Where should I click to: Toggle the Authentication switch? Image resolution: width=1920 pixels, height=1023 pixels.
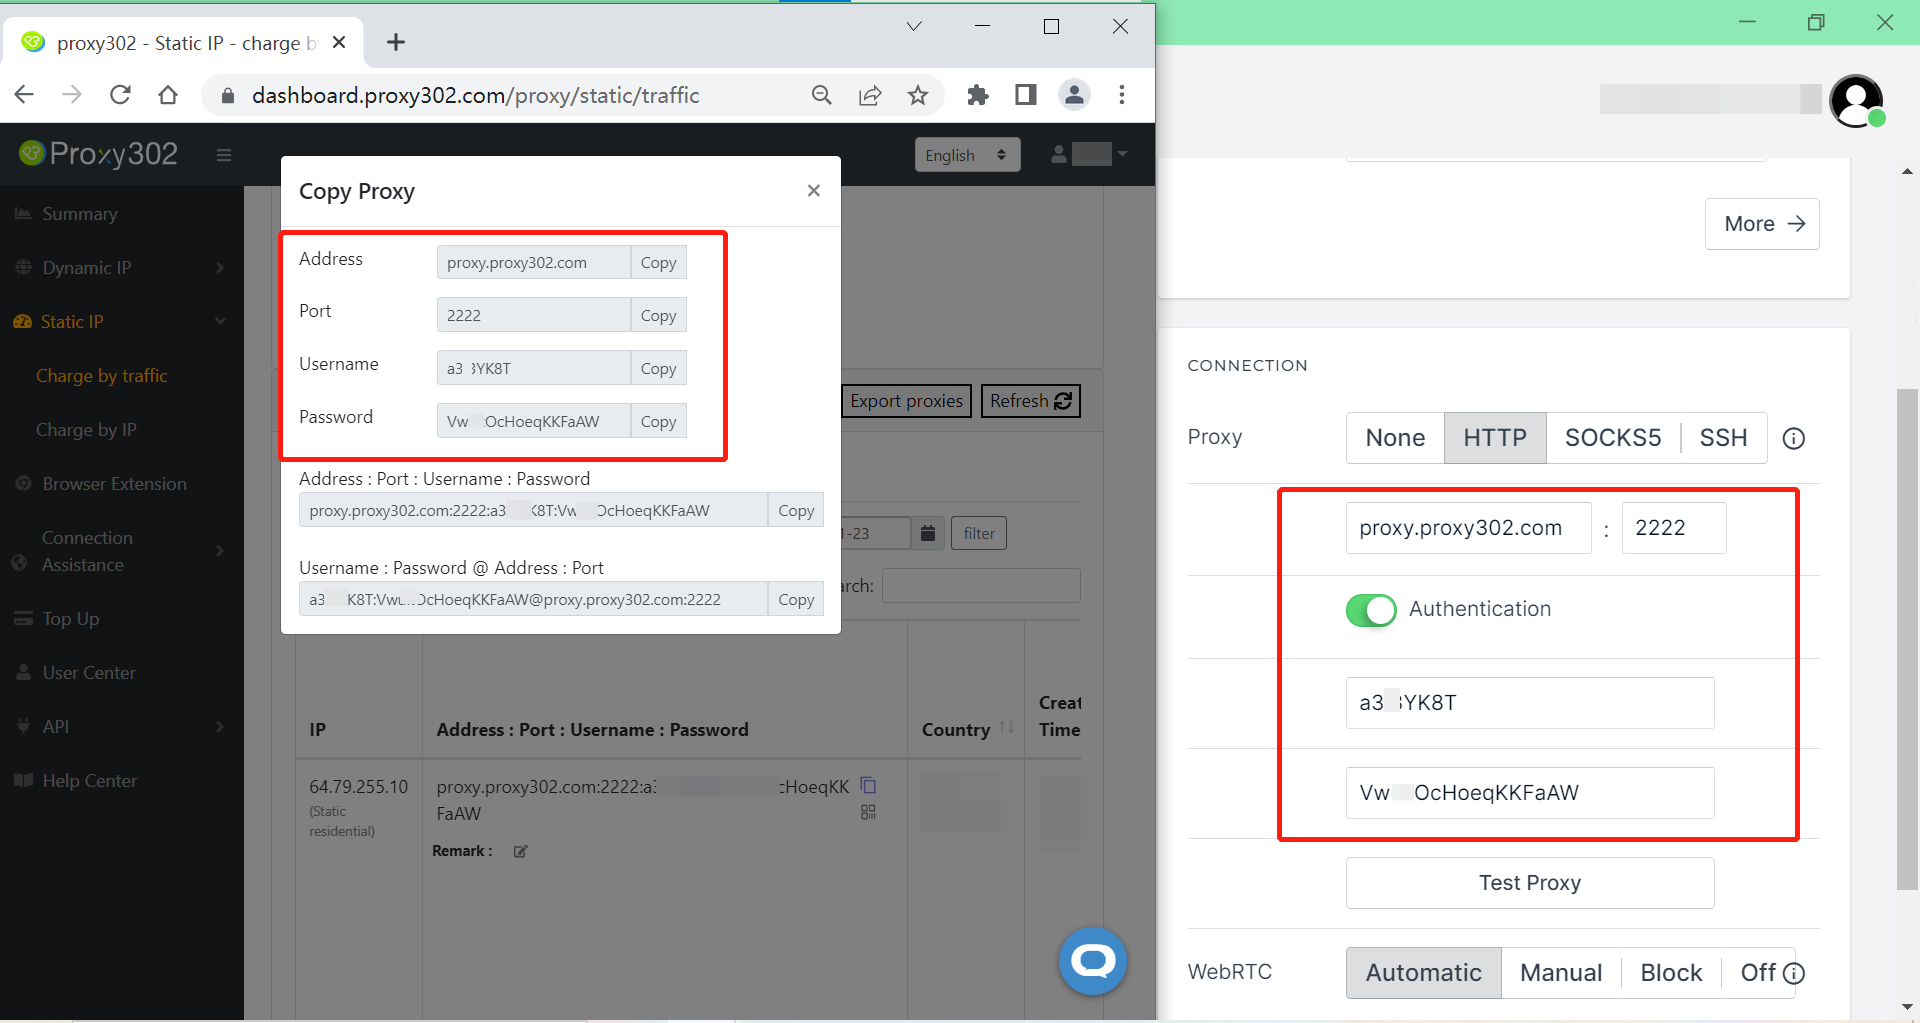(x=1371, y=610)
